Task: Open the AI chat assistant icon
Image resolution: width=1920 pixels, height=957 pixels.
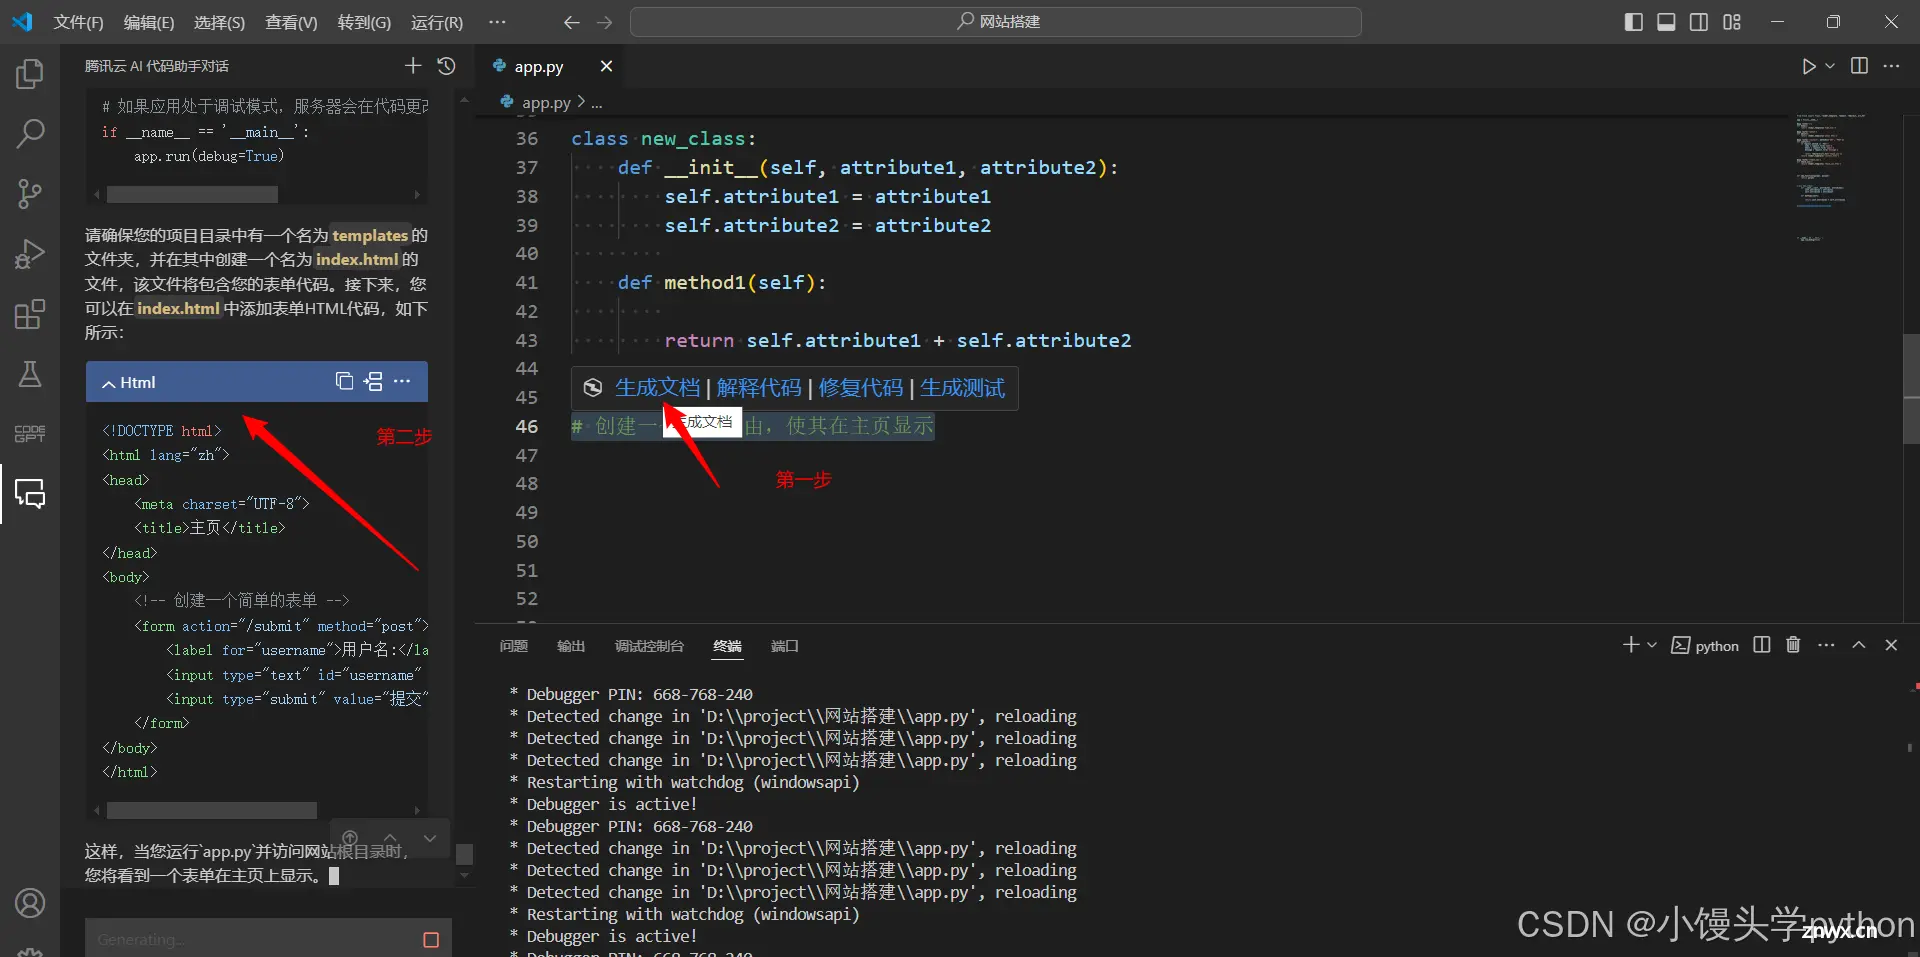Action: pos(30,494)
